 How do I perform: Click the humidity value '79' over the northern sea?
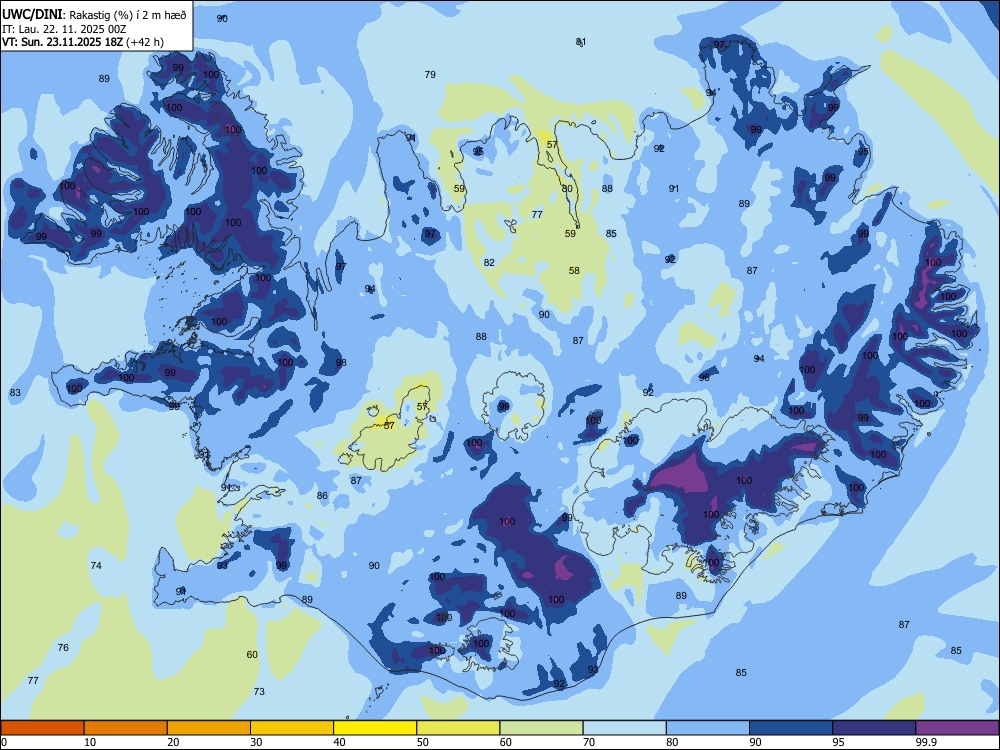tap(430, 75)
